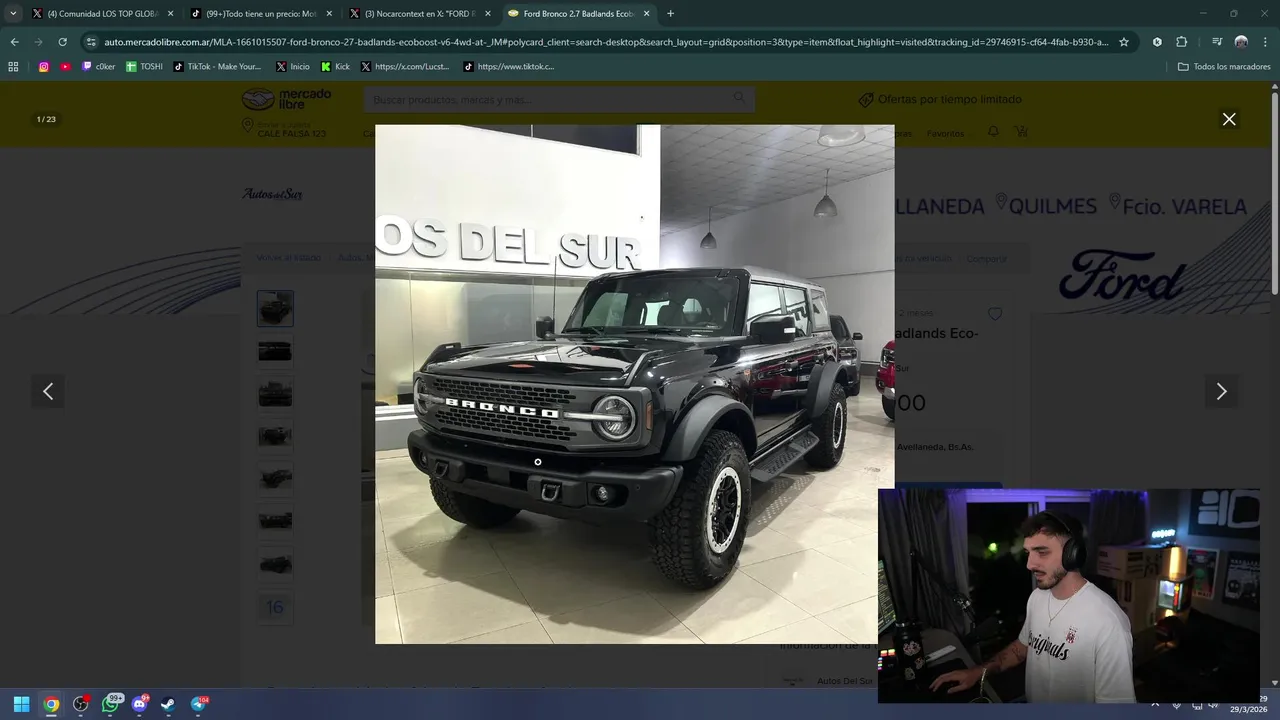Screen dimensions: 1280x720
Task: Open the Instagram bookmark
Action: coord(44,67)
